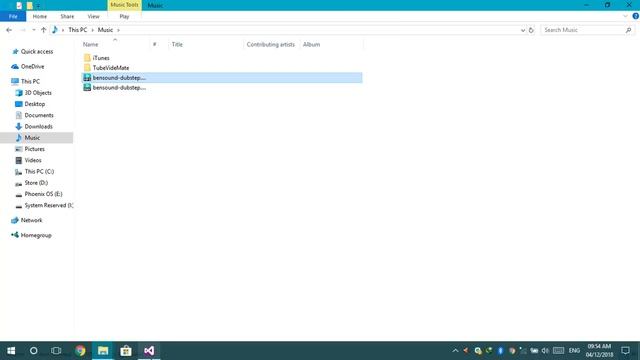Open Help via the question mark icon
Viewport: 640px width, 360px height.
636,16
